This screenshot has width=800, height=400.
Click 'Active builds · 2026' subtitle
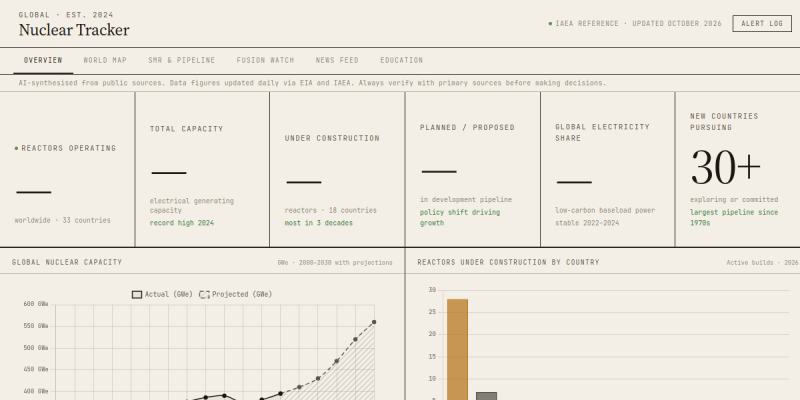coord(762,263)
